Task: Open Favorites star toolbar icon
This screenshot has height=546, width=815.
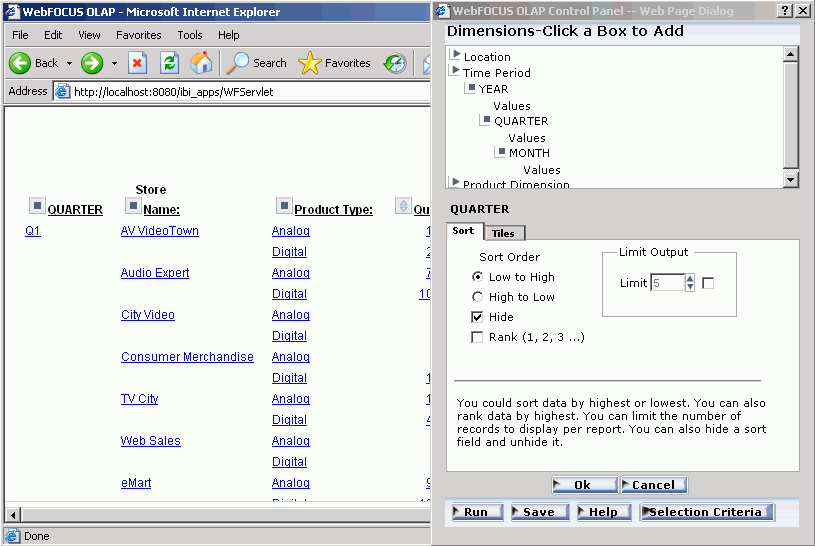Action: click(310, 63)
